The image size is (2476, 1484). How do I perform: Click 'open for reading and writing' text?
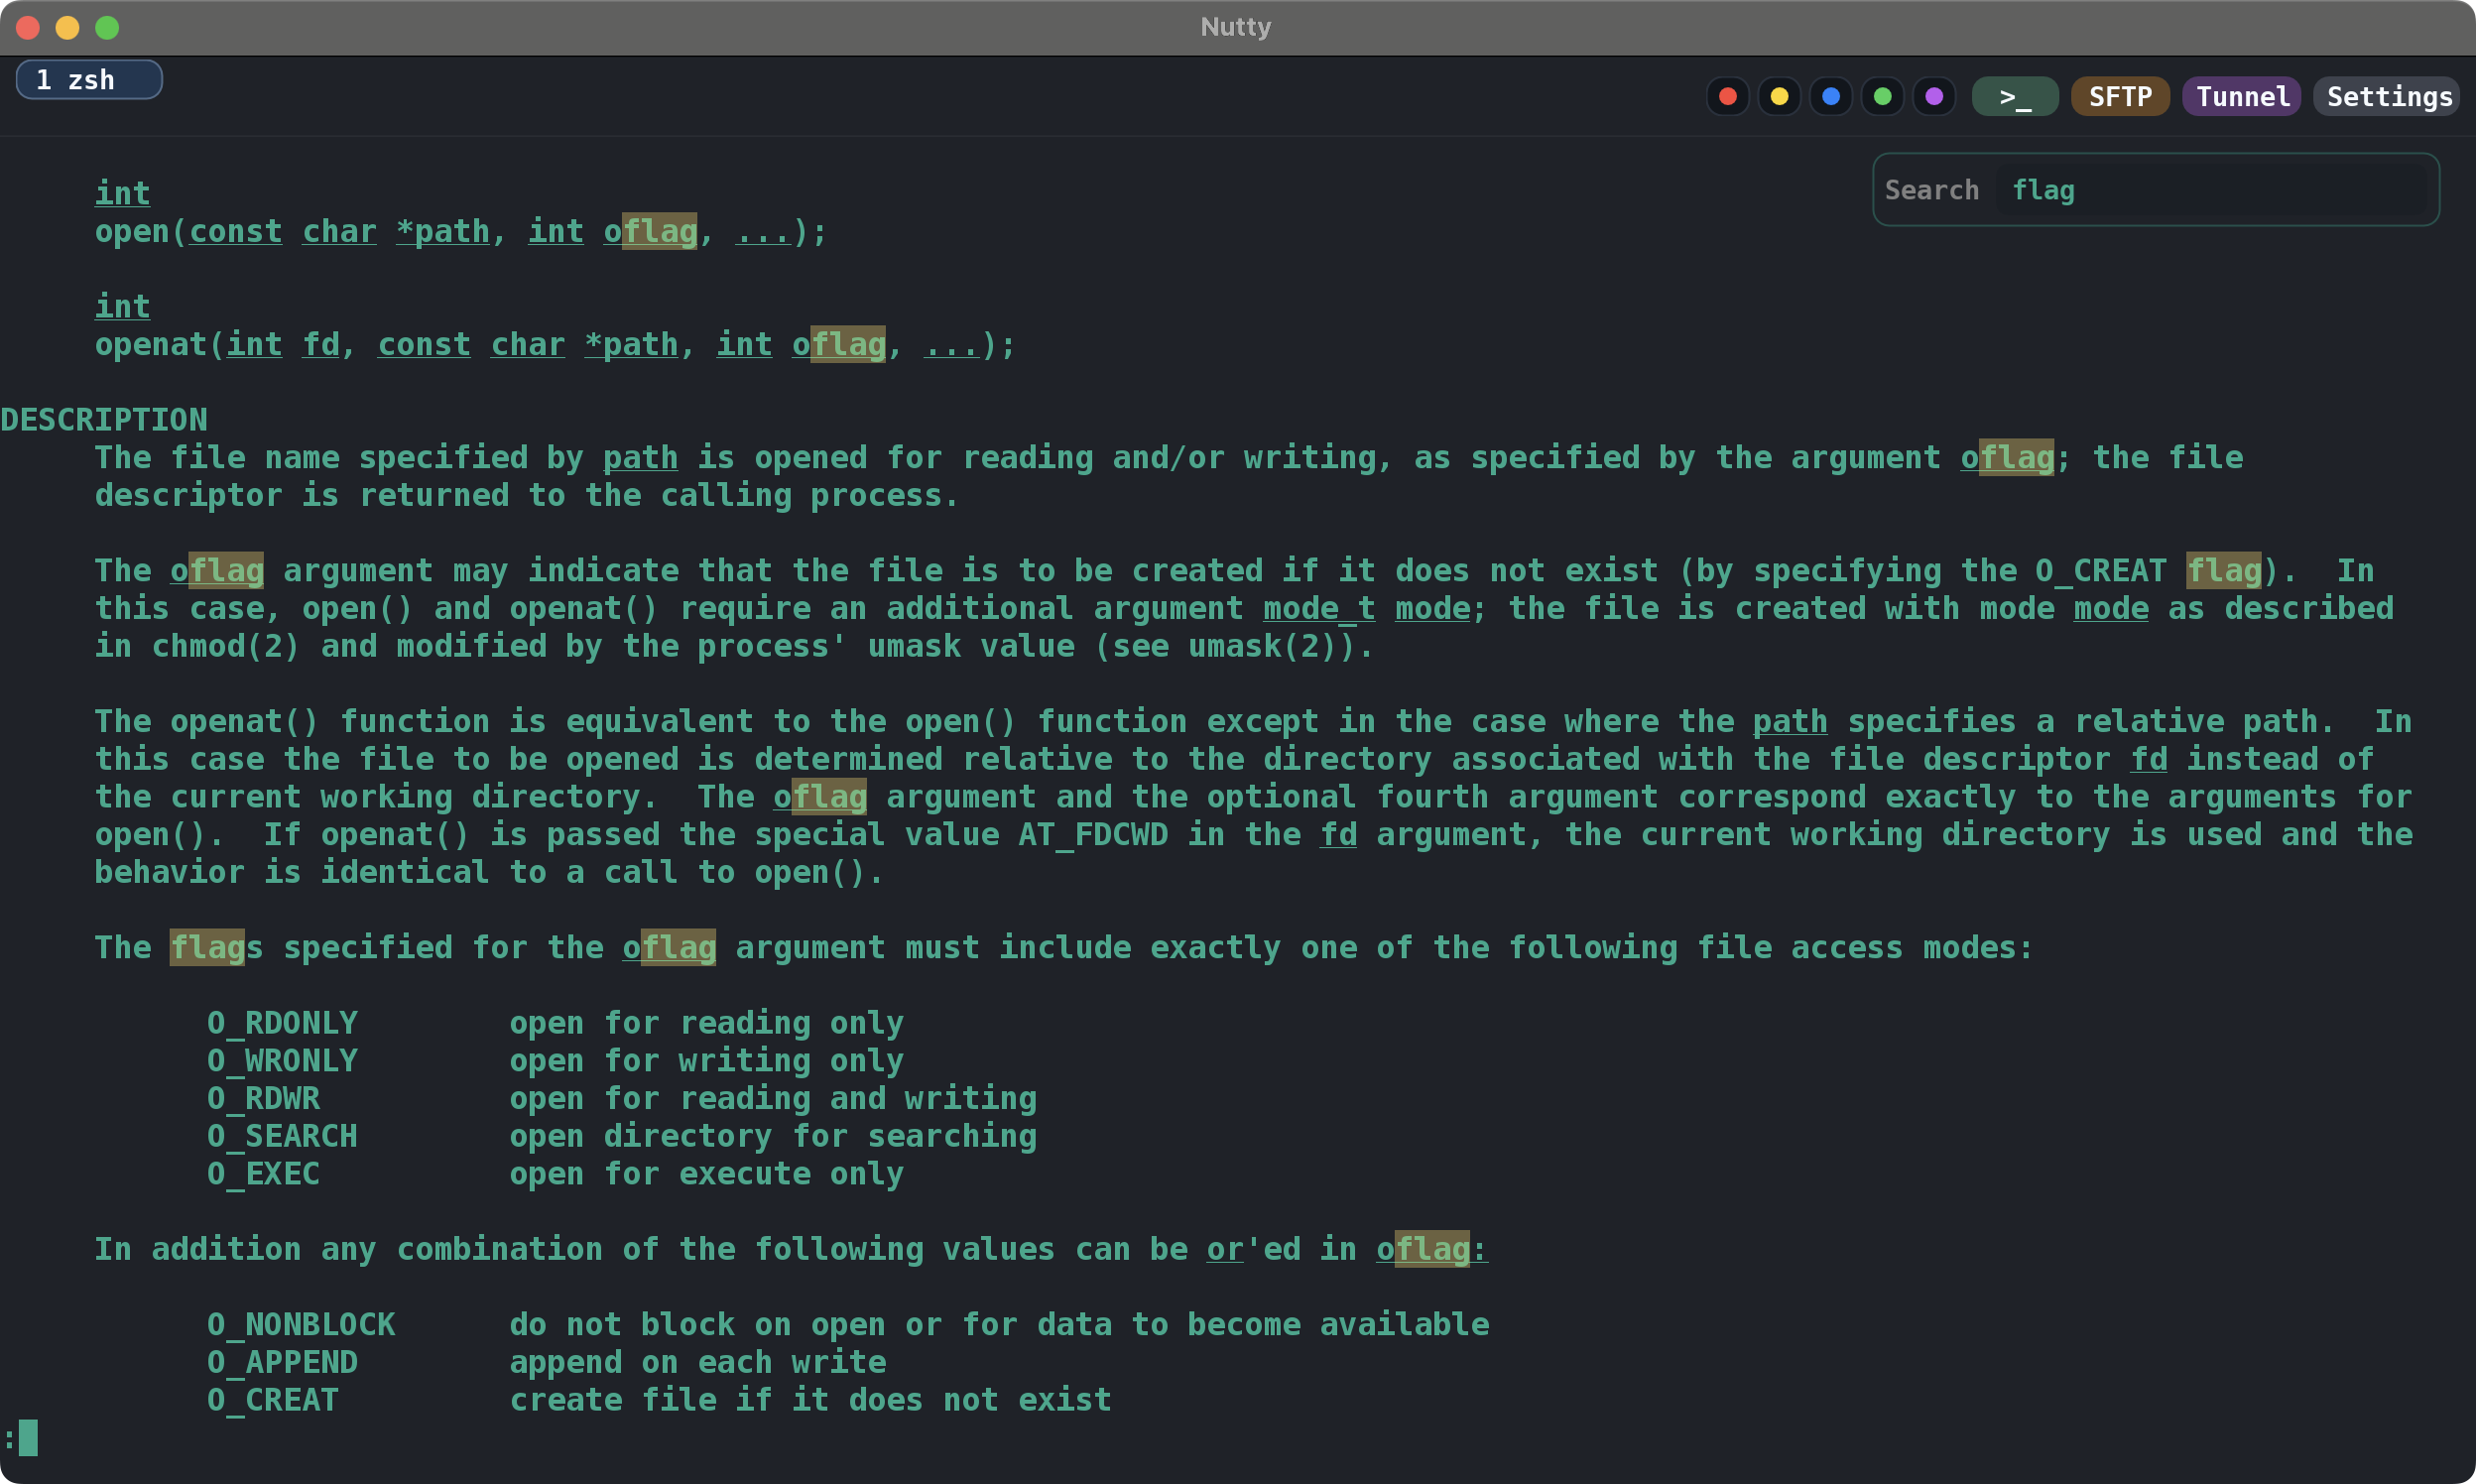pos(773,1099)
